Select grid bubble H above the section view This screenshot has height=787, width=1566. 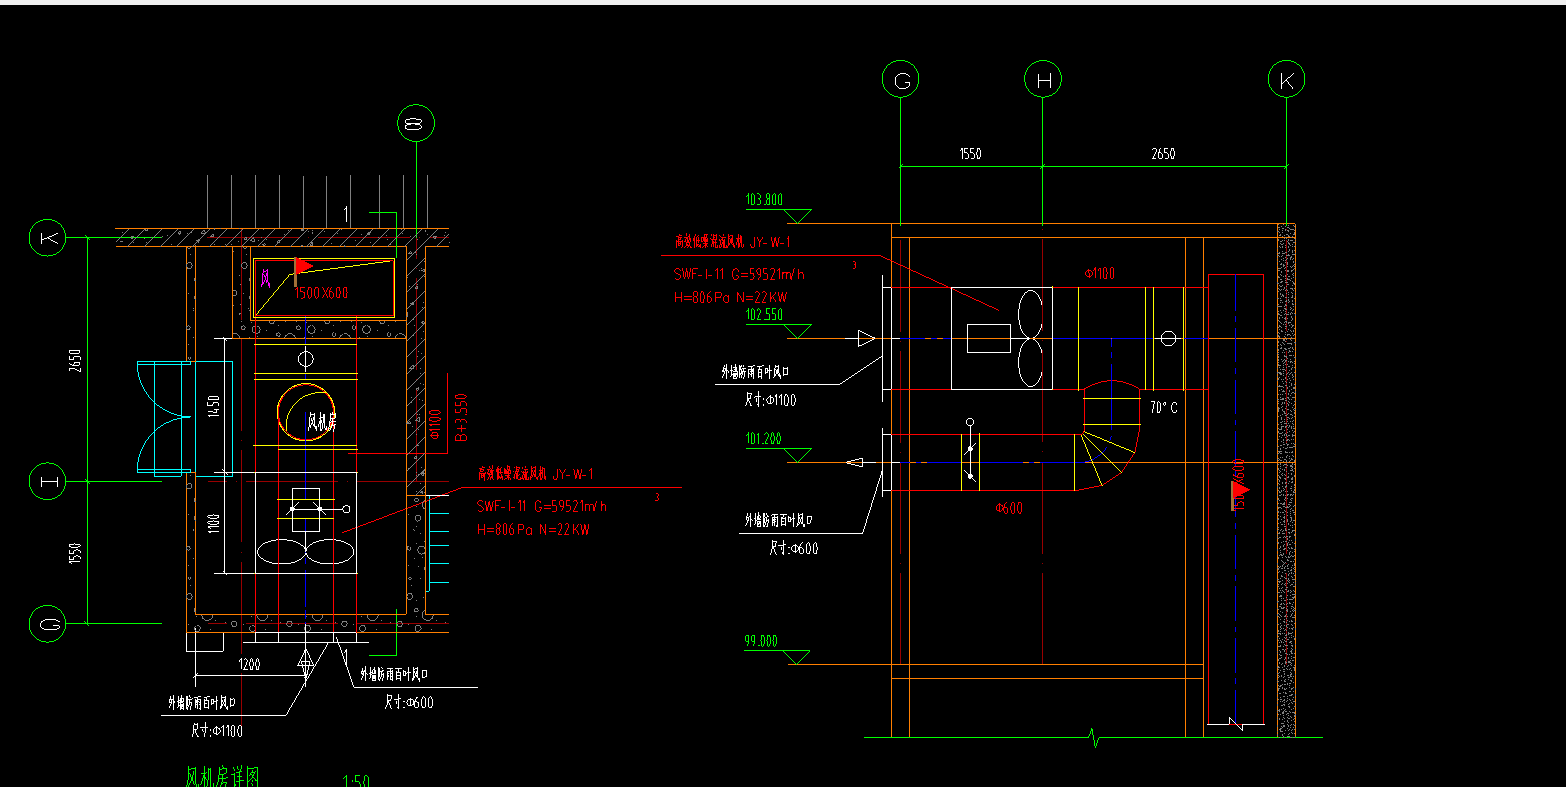1043,80
